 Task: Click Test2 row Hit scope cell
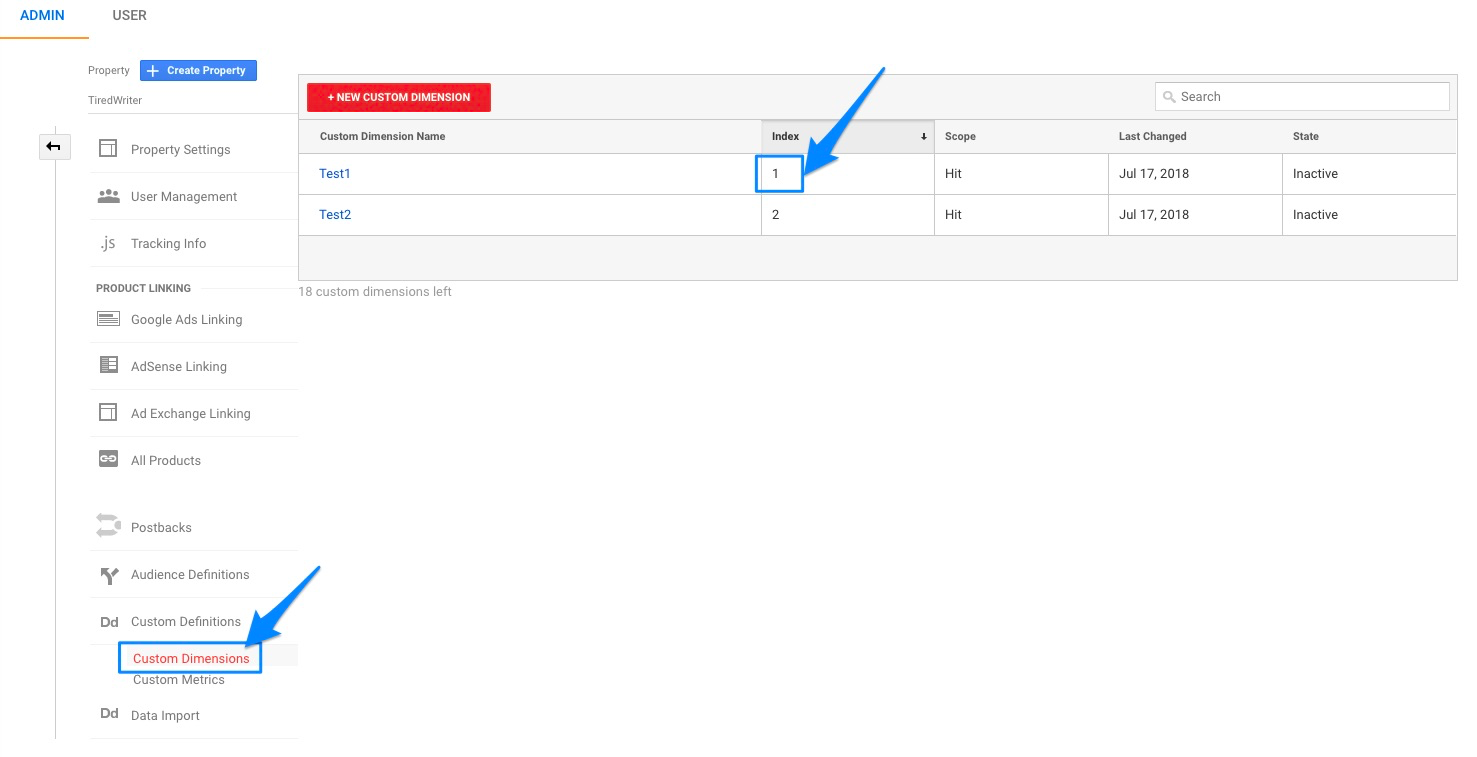(x=1021, y=215)
